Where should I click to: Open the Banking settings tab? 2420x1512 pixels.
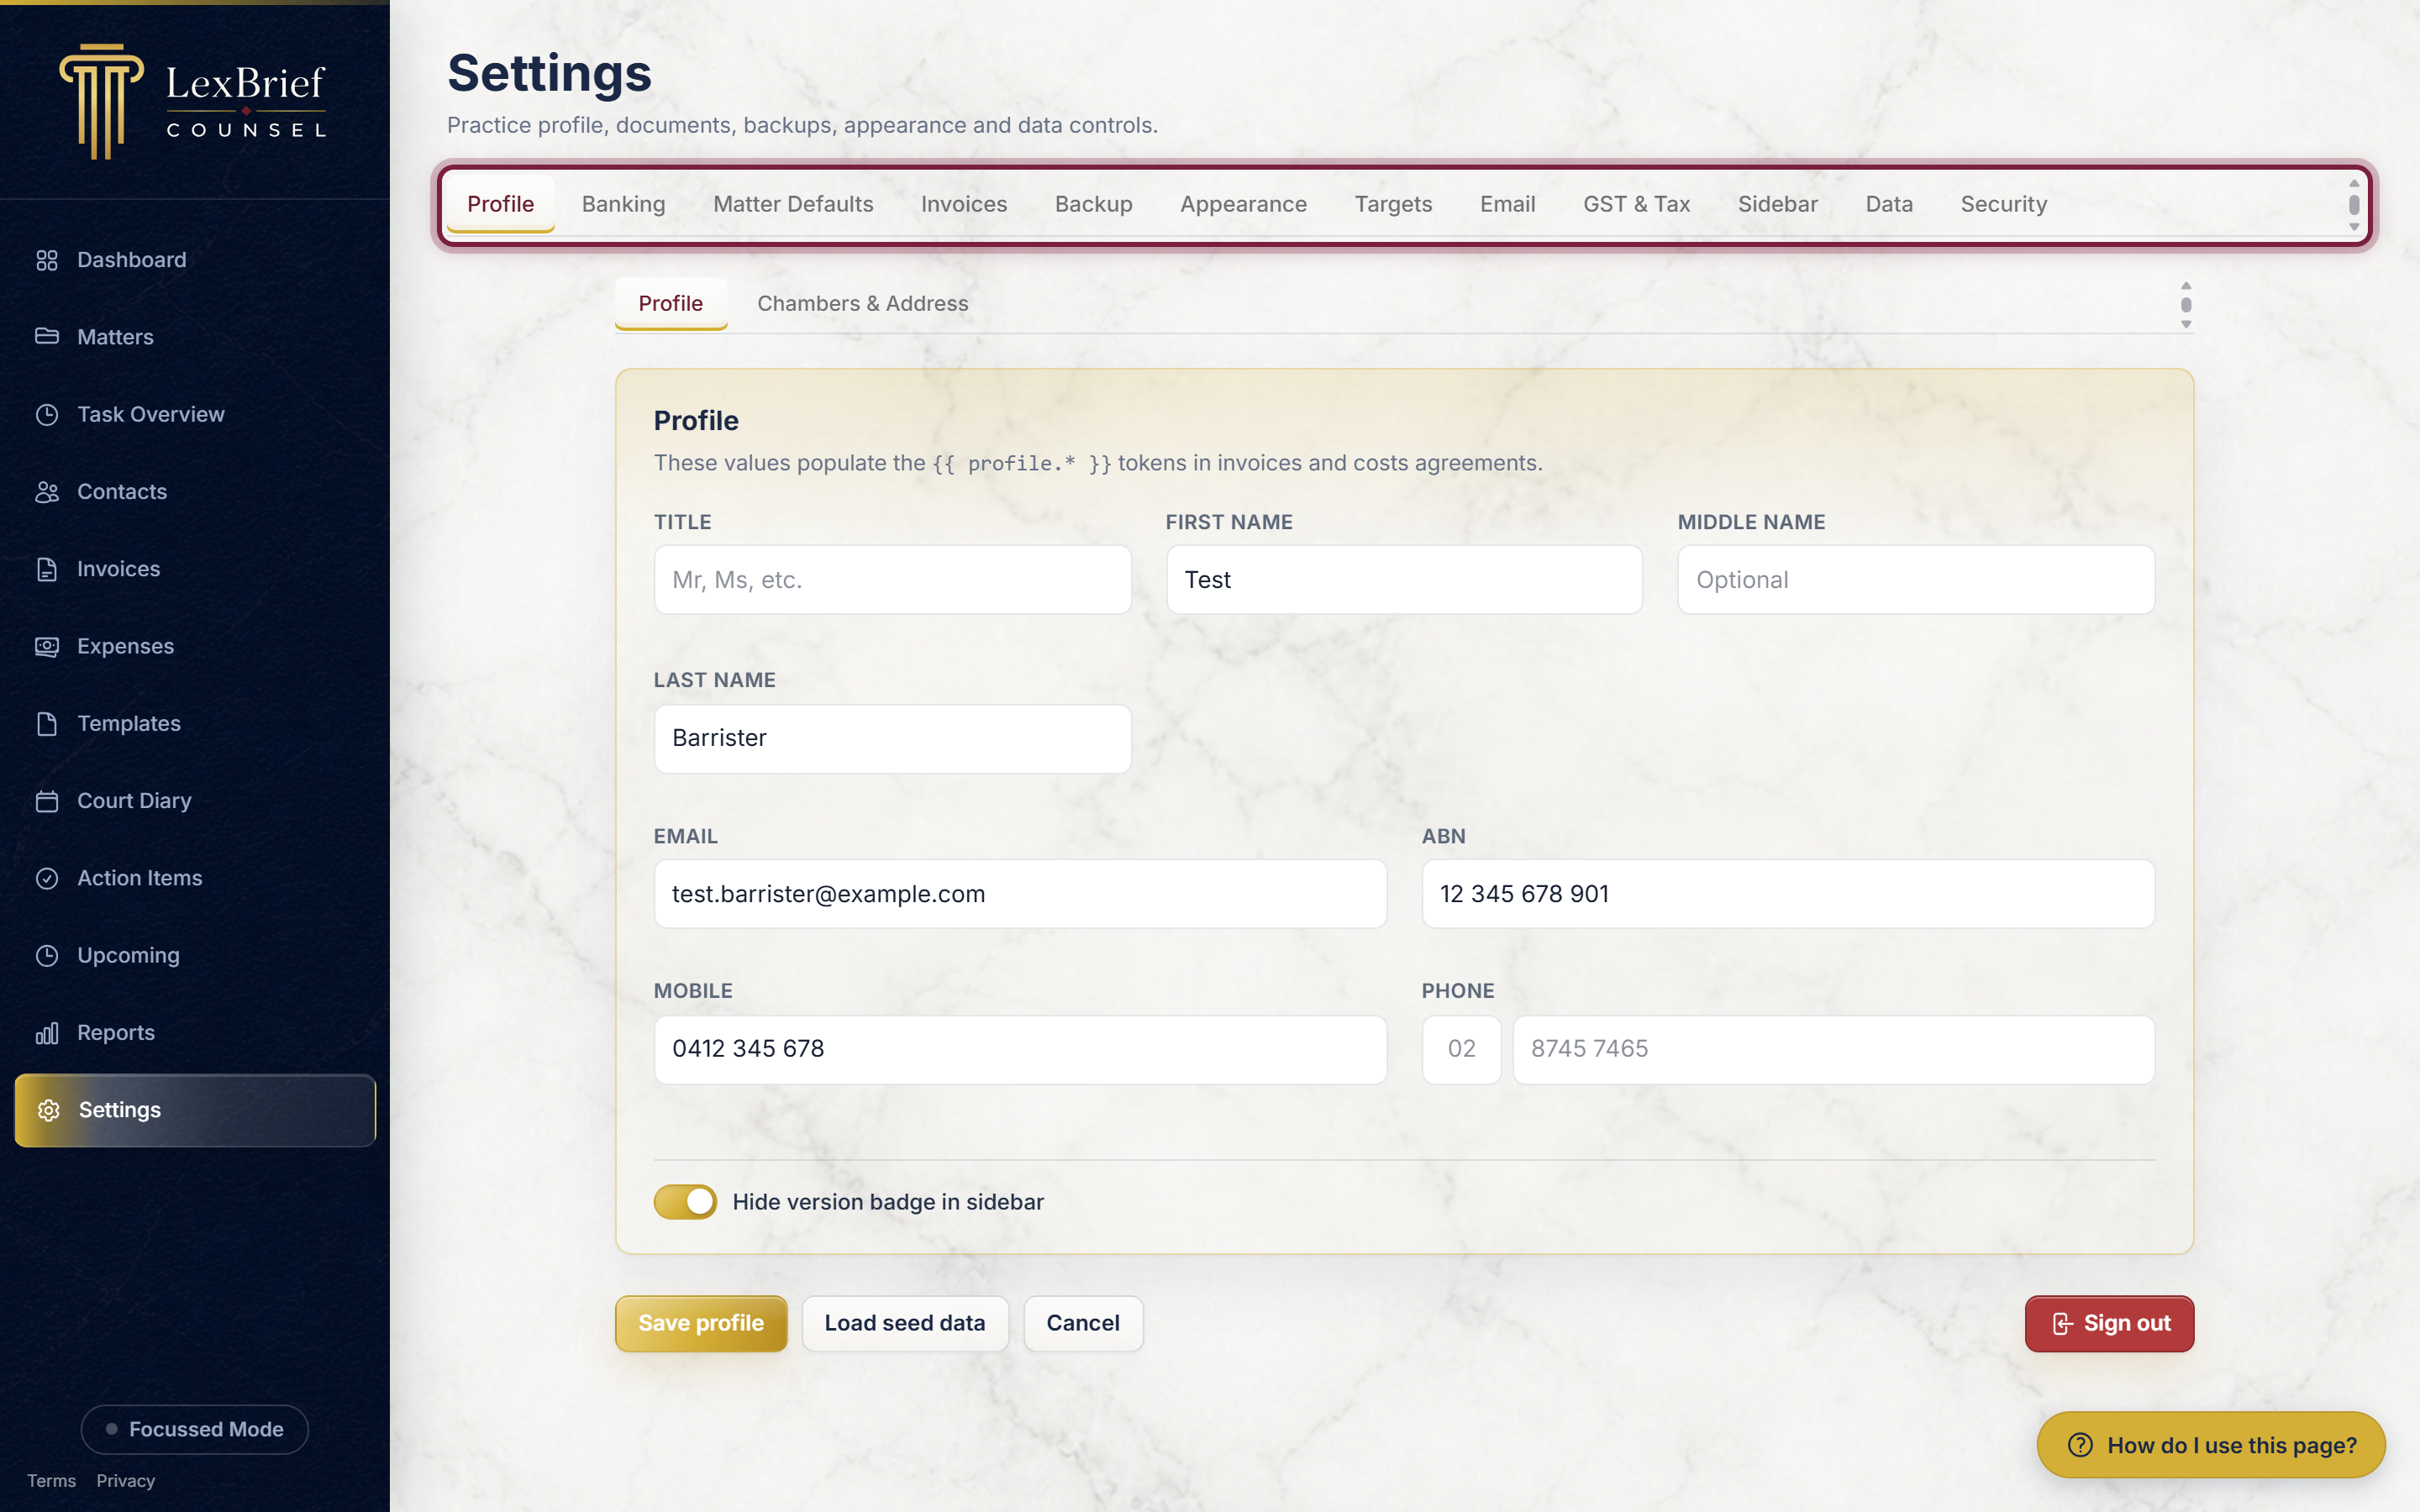coord(623,204)
